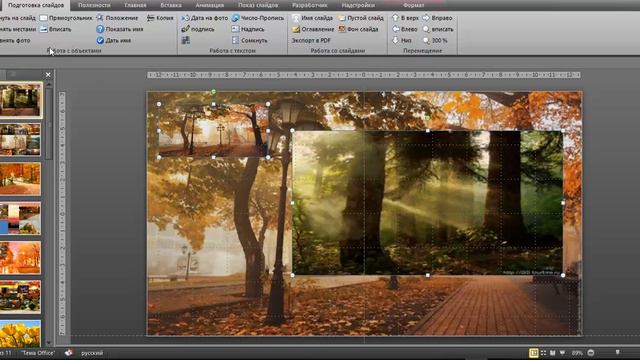This screenshot has width=640, height=360.
Task: Select the second slide thumbnail
Action: coord(20,139)
